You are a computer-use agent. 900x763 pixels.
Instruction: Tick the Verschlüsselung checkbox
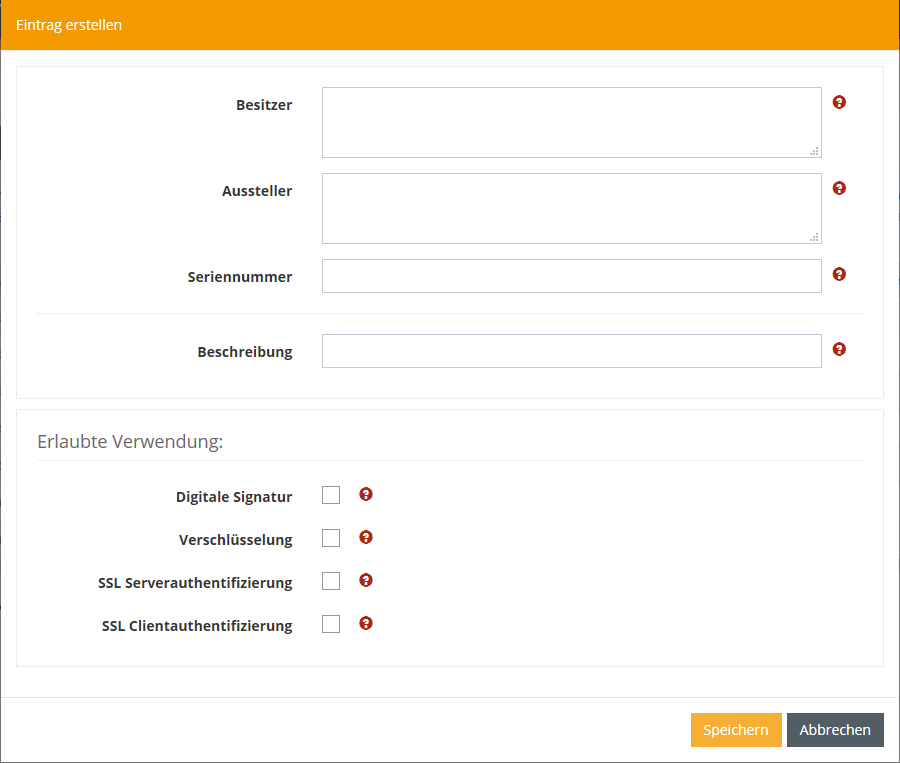click(x=331, y=538)
